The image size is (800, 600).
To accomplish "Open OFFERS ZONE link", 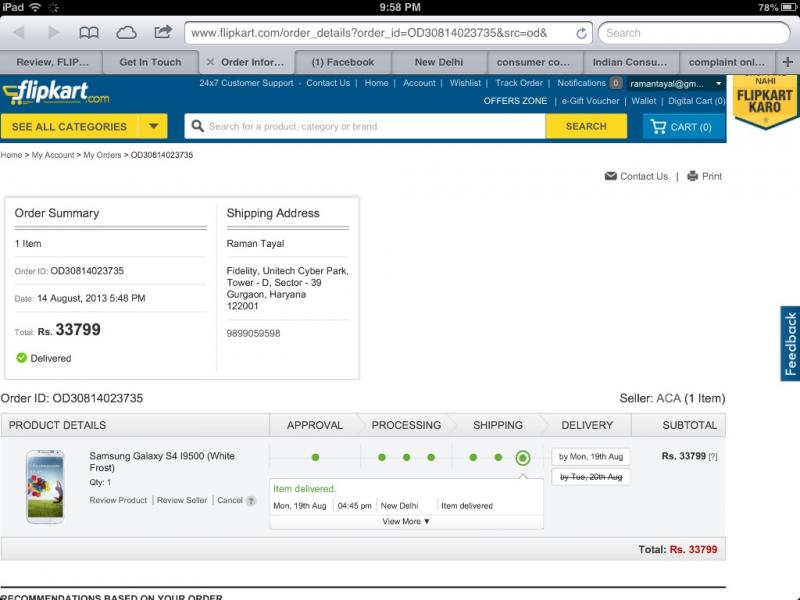I will (515, 101).
